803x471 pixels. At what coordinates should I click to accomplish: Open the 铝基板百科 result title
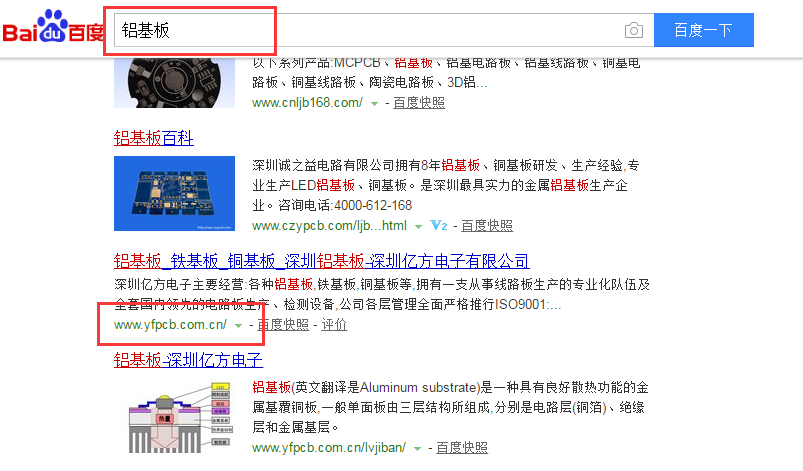tap(154, 138)
